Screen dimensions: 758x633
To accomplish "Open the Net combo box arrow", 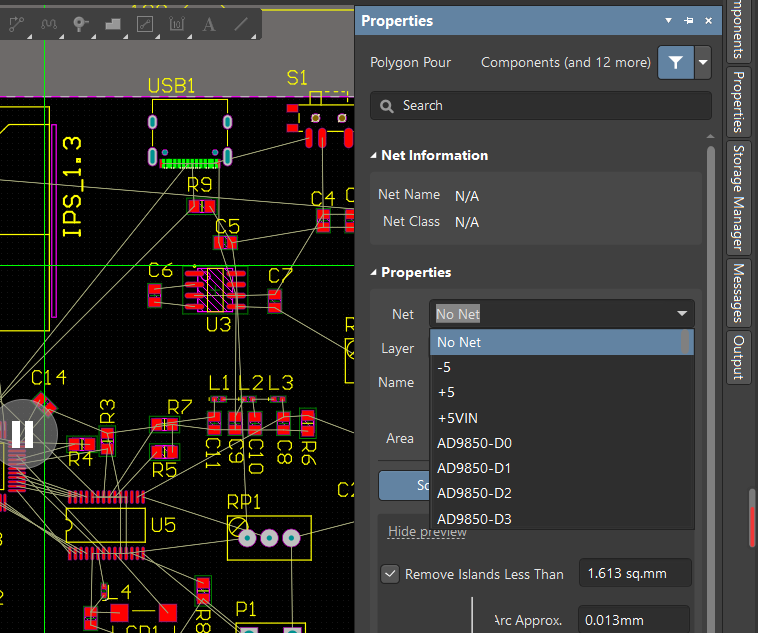I will (682, 314).
